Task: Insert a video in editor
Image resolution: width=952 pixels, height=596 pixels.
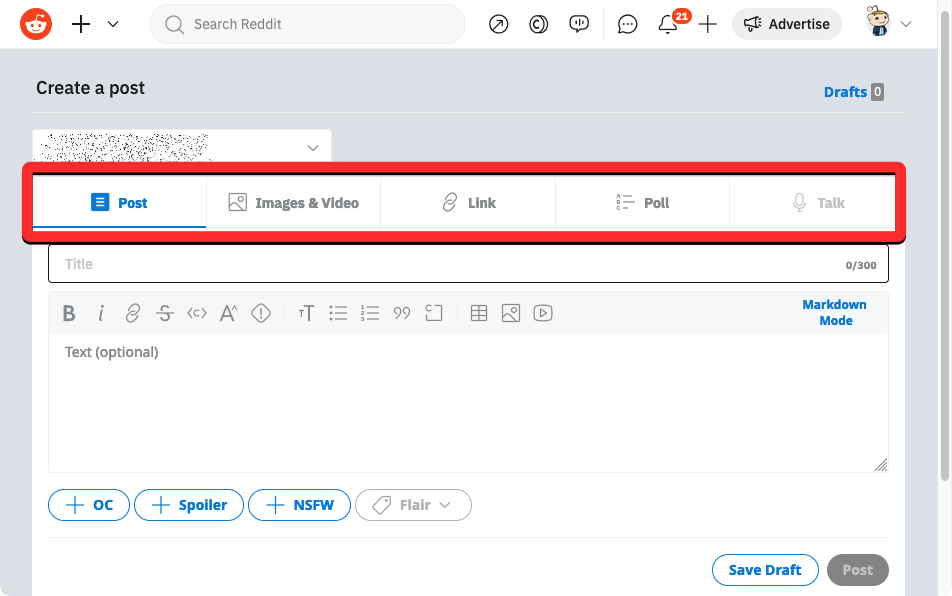Action: coord(542,314)
